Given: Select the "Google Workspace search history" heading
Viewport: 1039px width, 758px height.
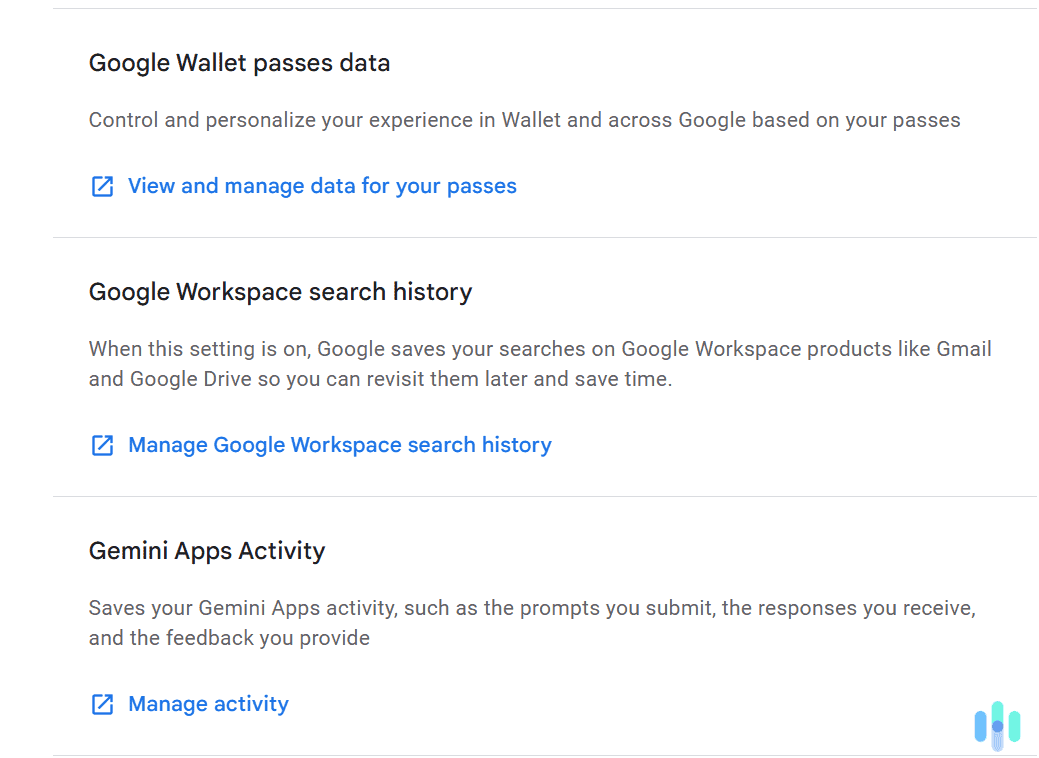Looking at the screenshot, I should 280,292.
